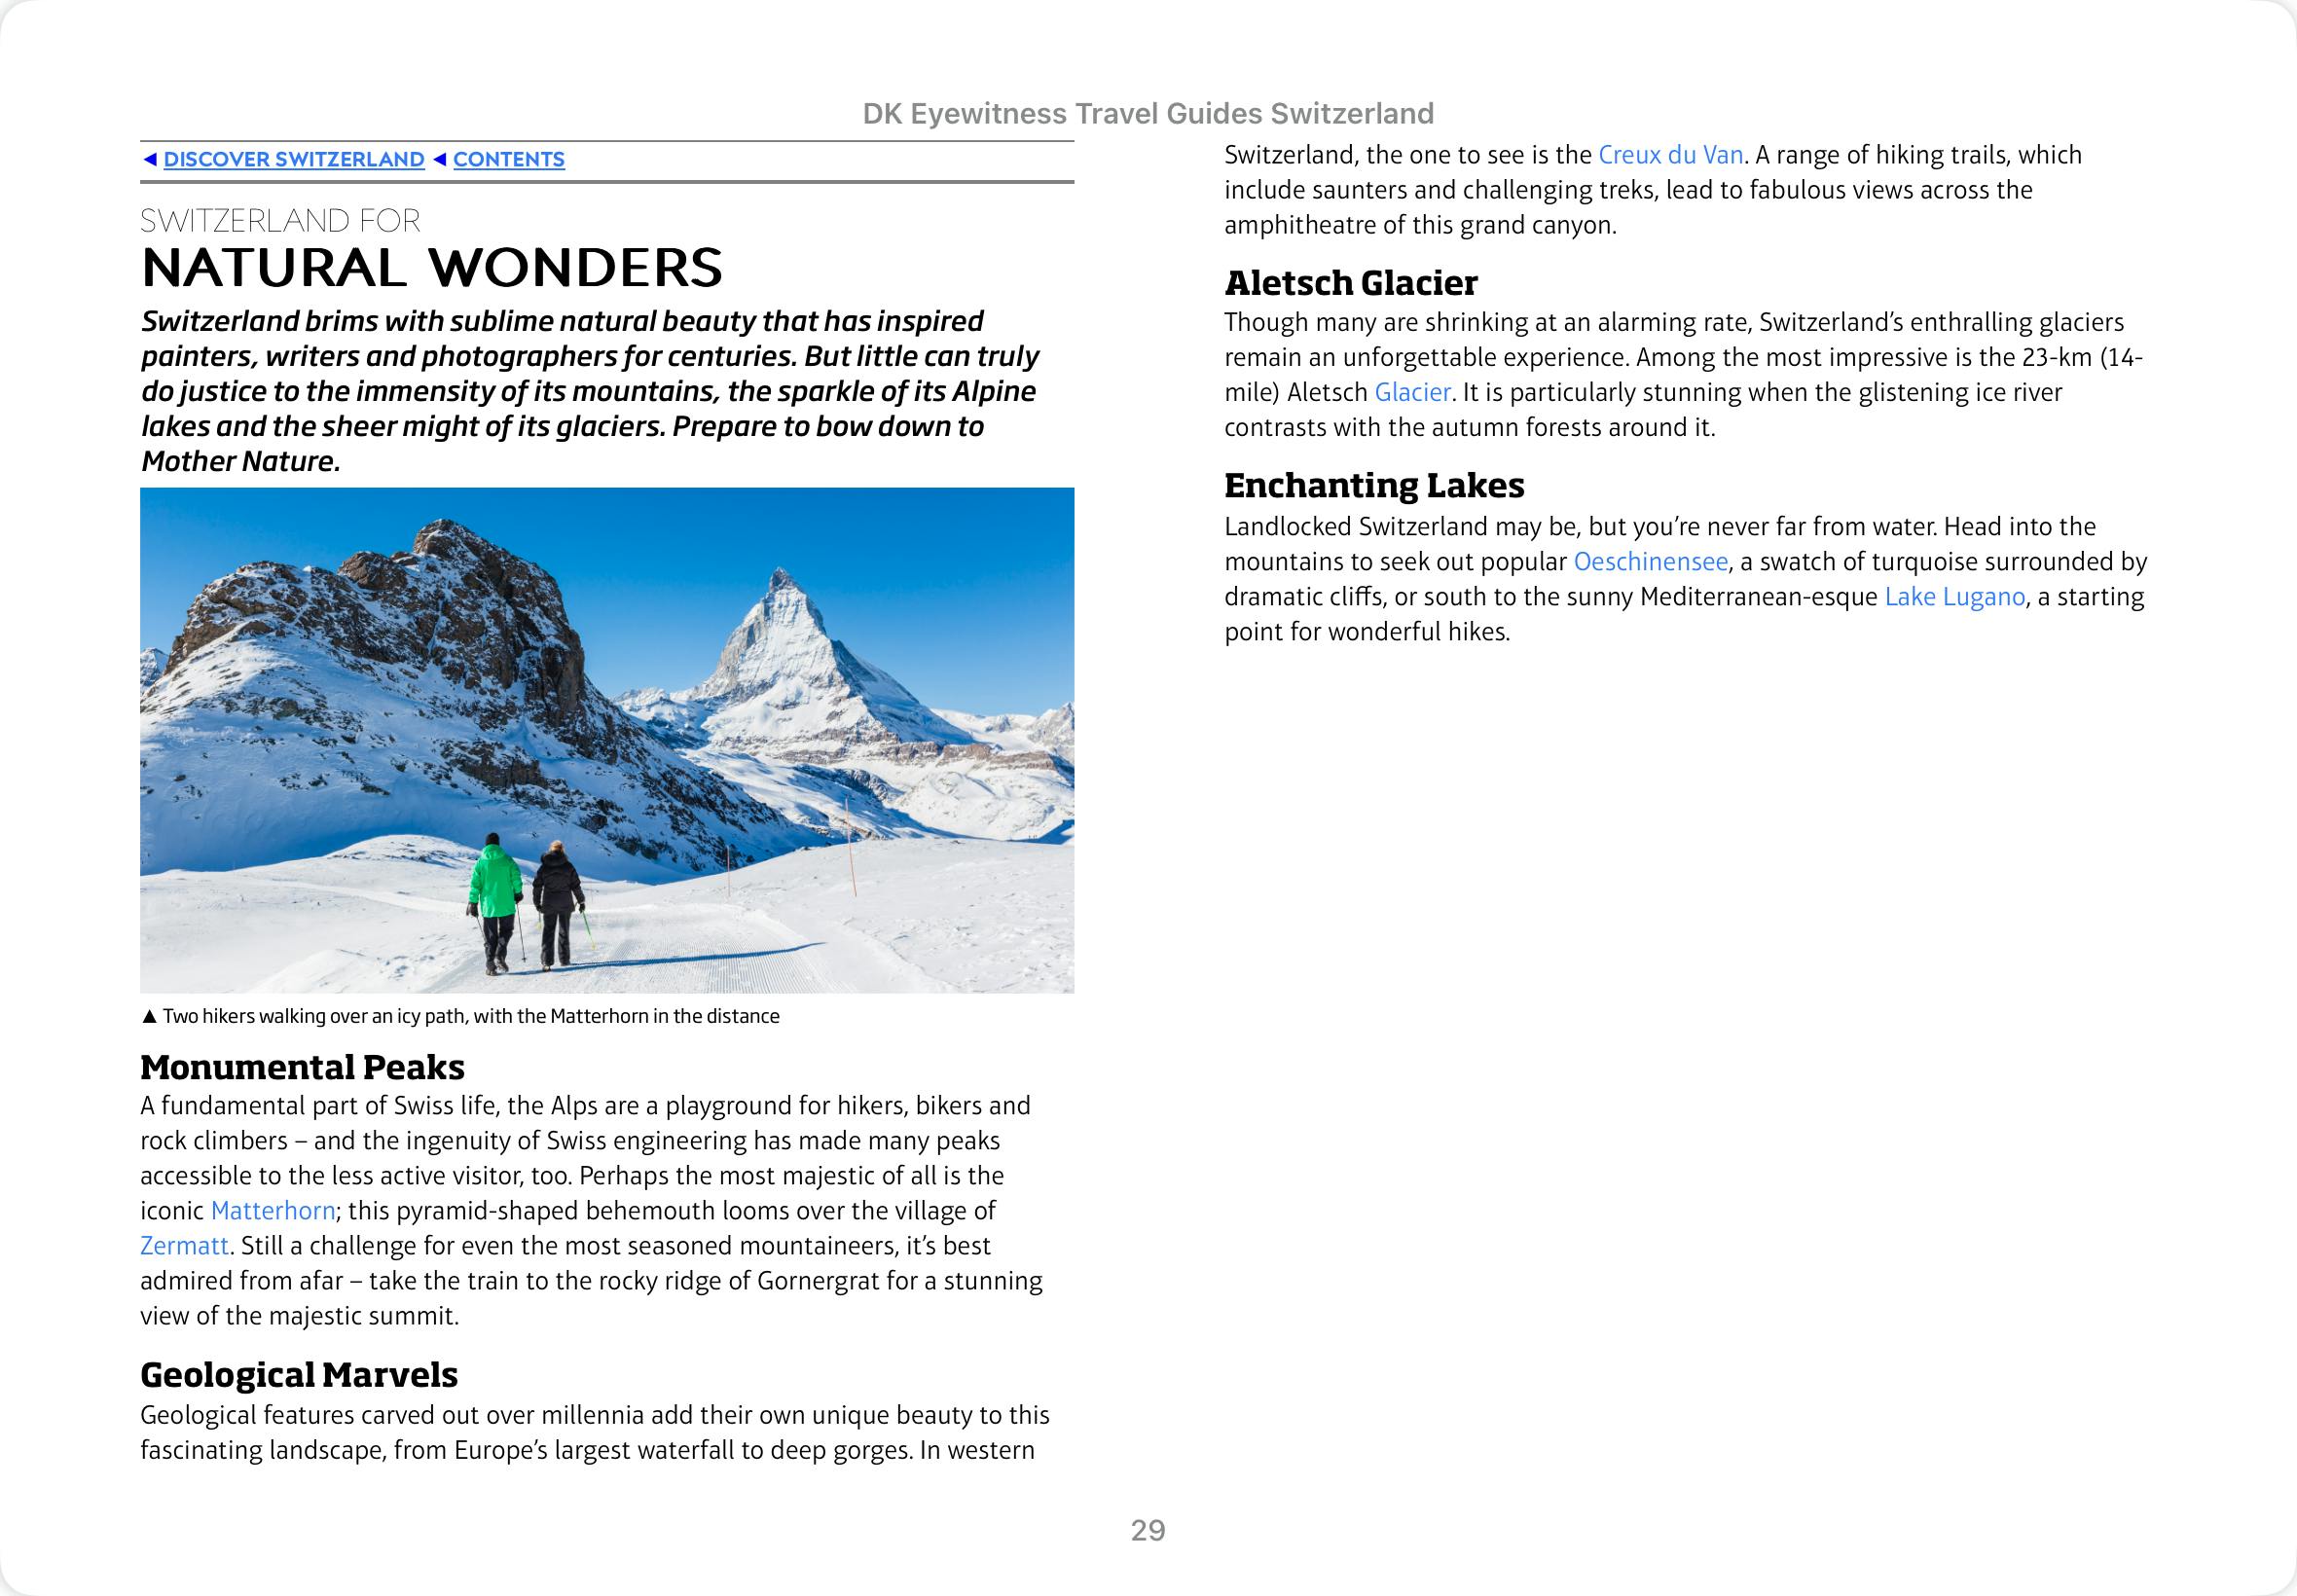The image size is (2297, 1596).
Task: Click the Aletsch Glacier heading
Action: [x=1350, y=283]
